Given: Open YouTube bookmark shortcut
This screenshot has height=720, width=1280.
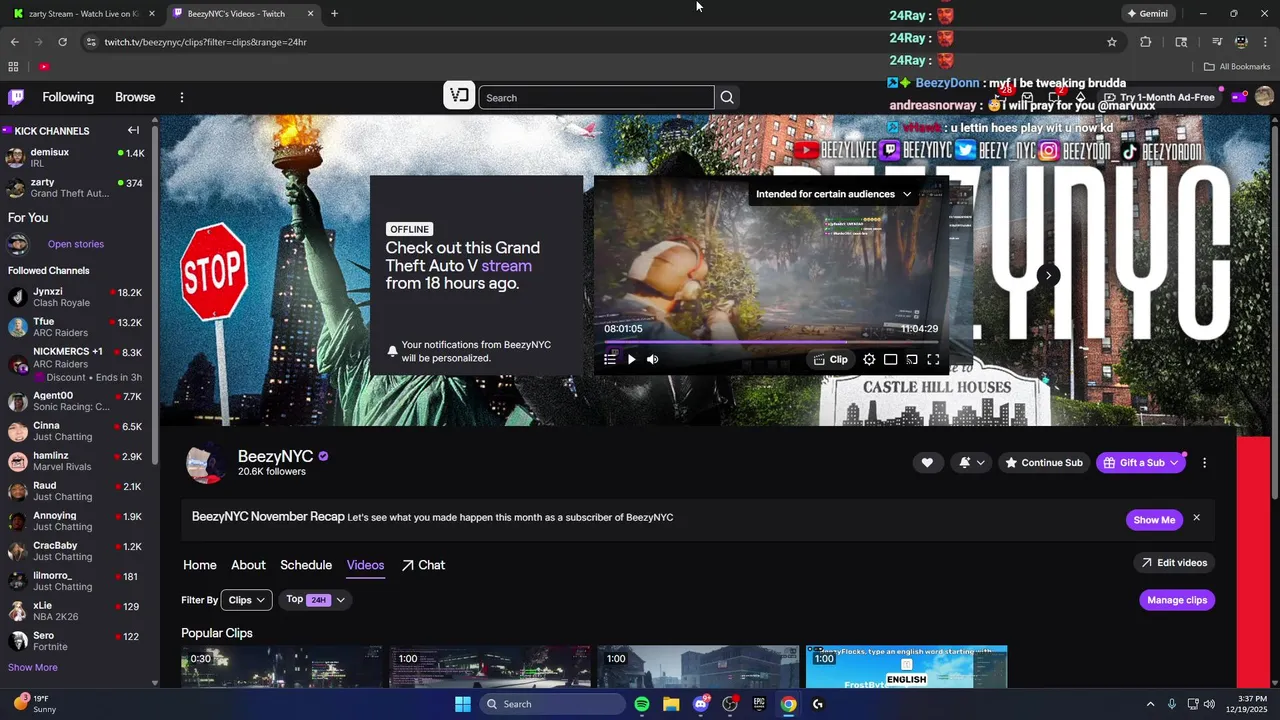Looking at the screenshot, I should (44, 67).
